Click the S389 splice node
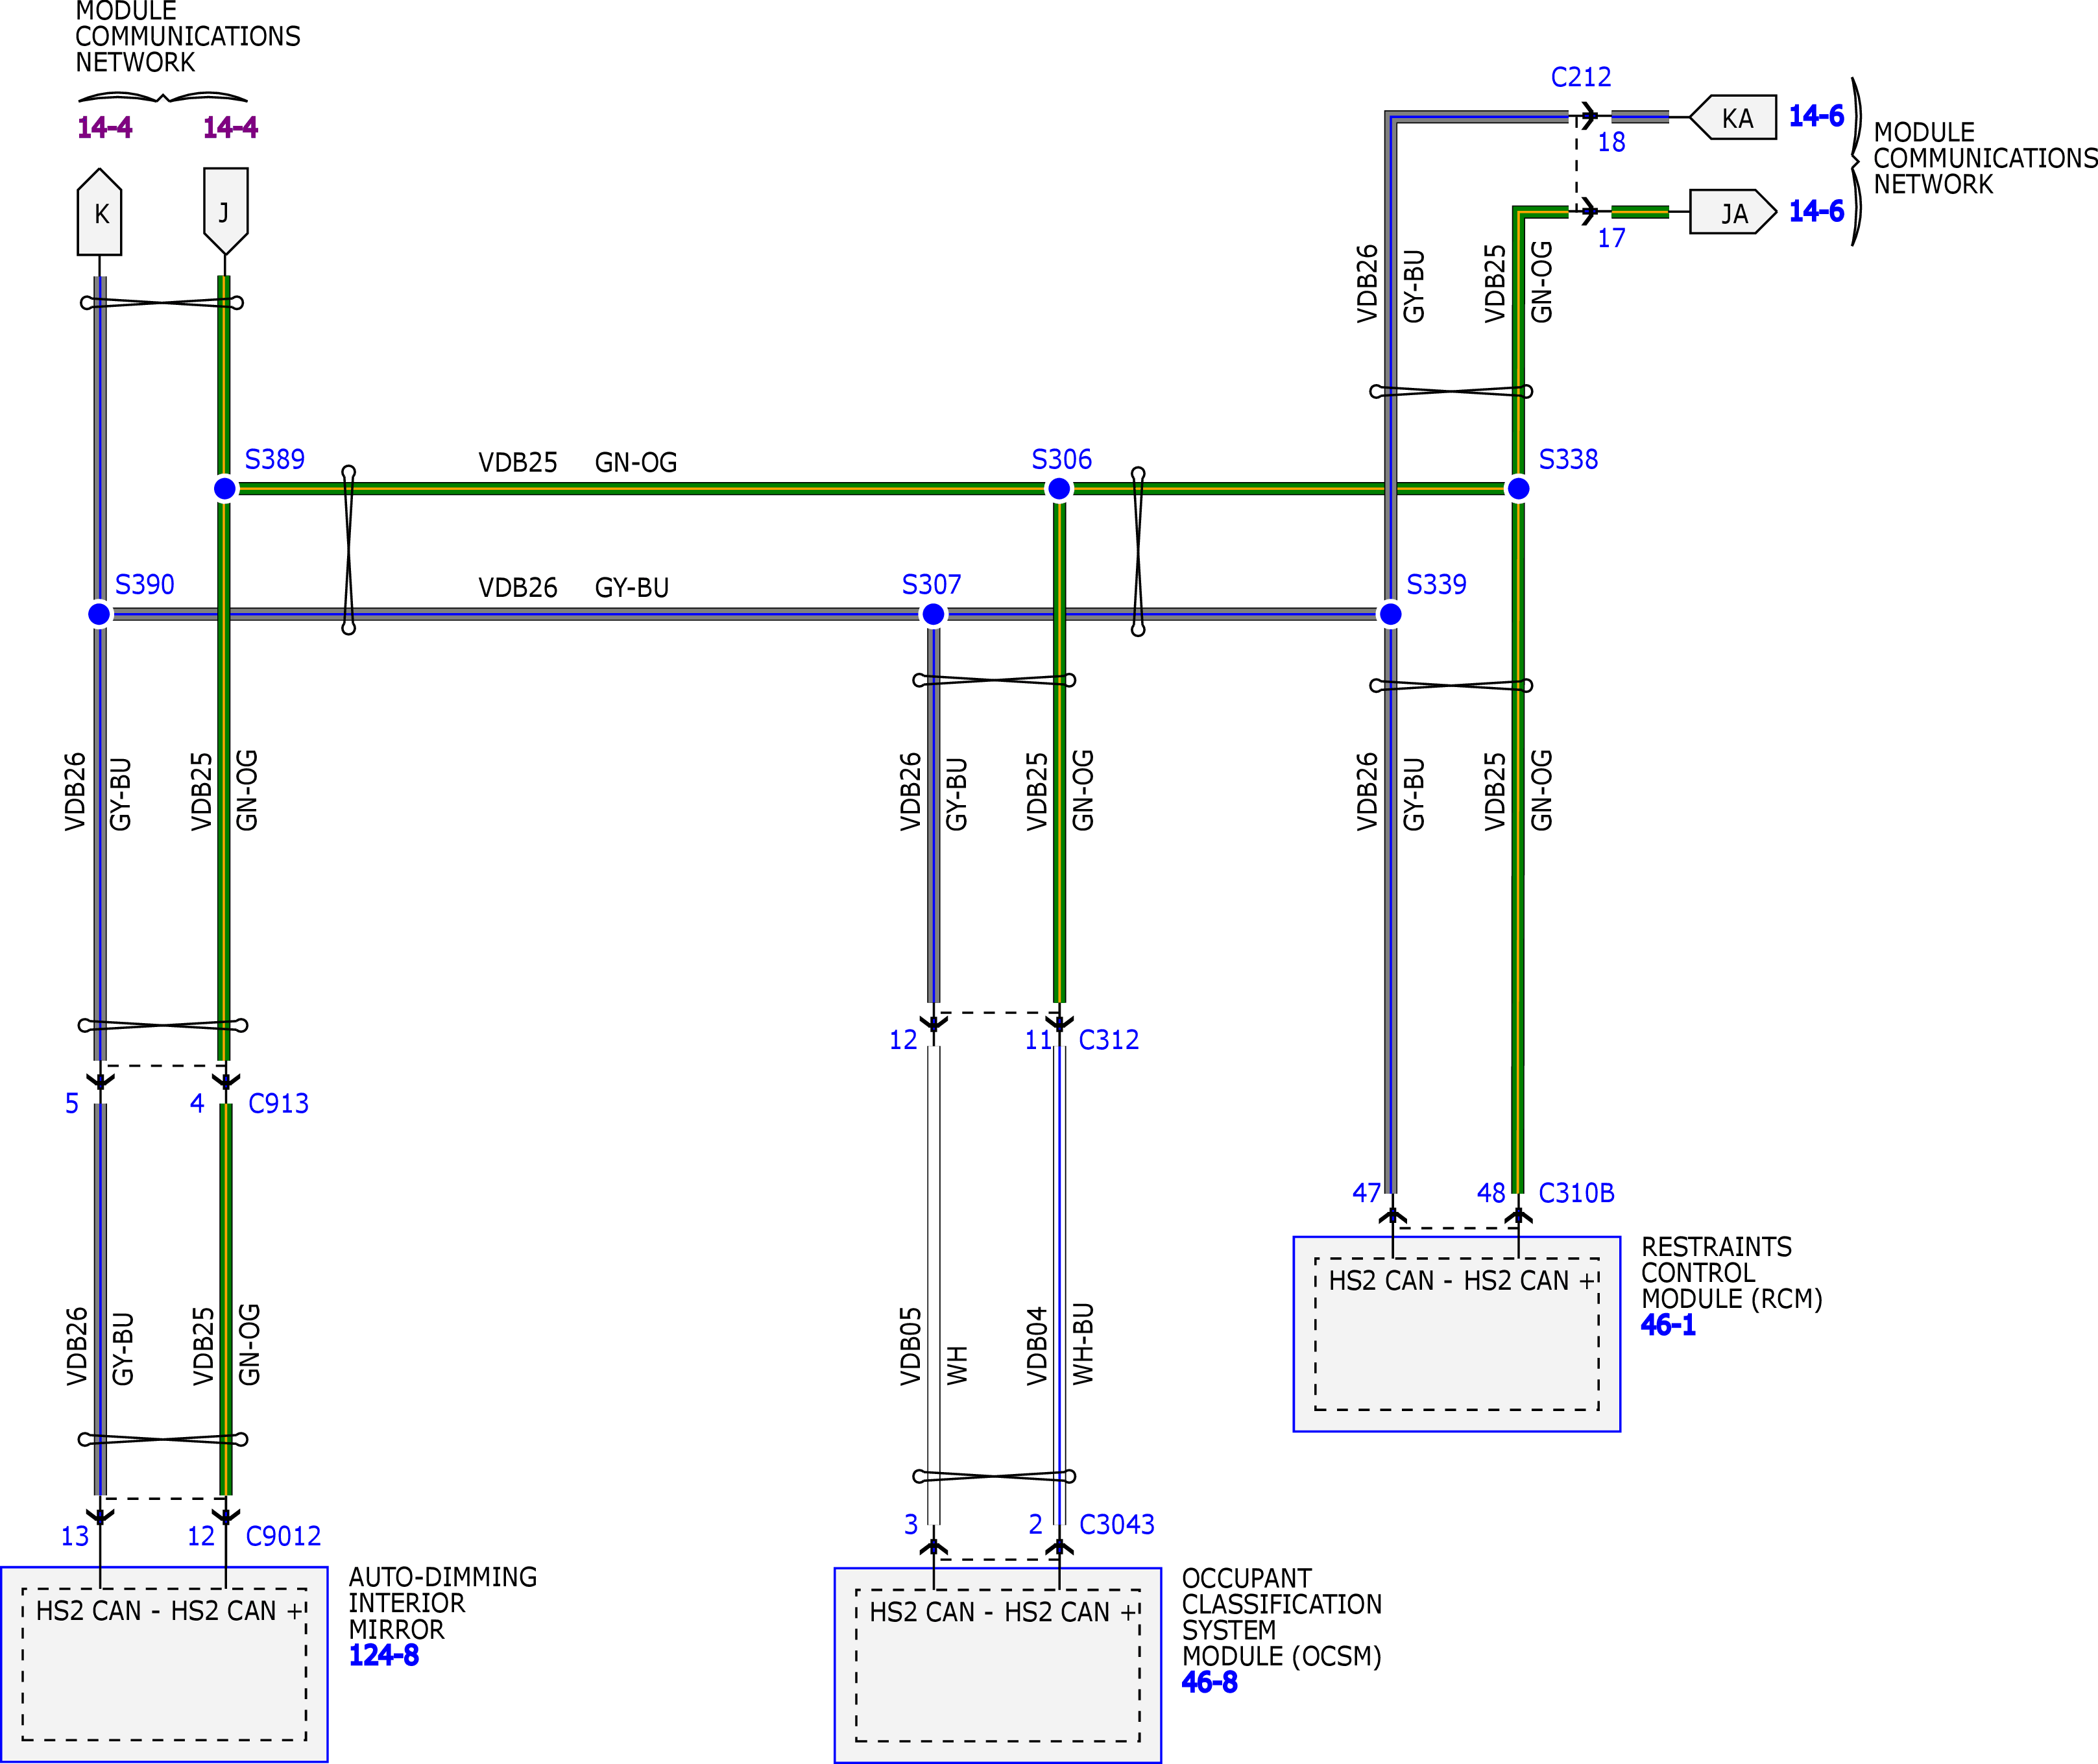Image resolution: width=2098 pixels, height=1764 pixels. click(x=225, y=488)
